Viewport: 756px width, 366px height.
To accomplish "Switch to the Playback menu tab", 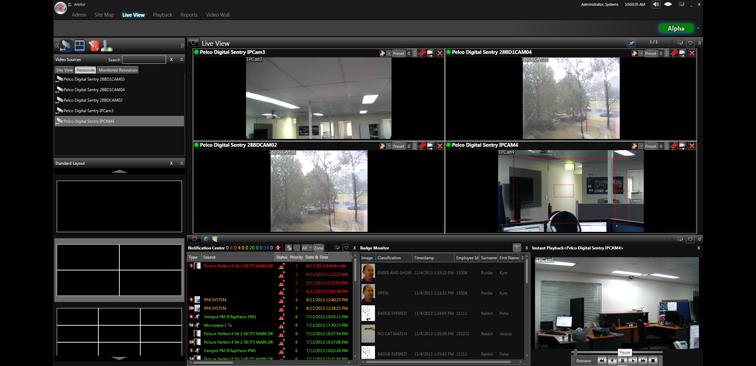I will pyautogui.click(x=162, y=15).
